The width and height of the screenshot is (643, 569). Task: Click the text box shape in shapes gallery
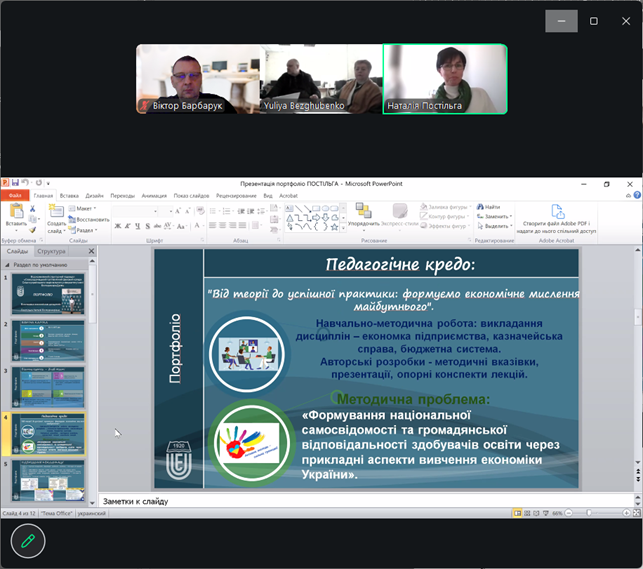289,209
